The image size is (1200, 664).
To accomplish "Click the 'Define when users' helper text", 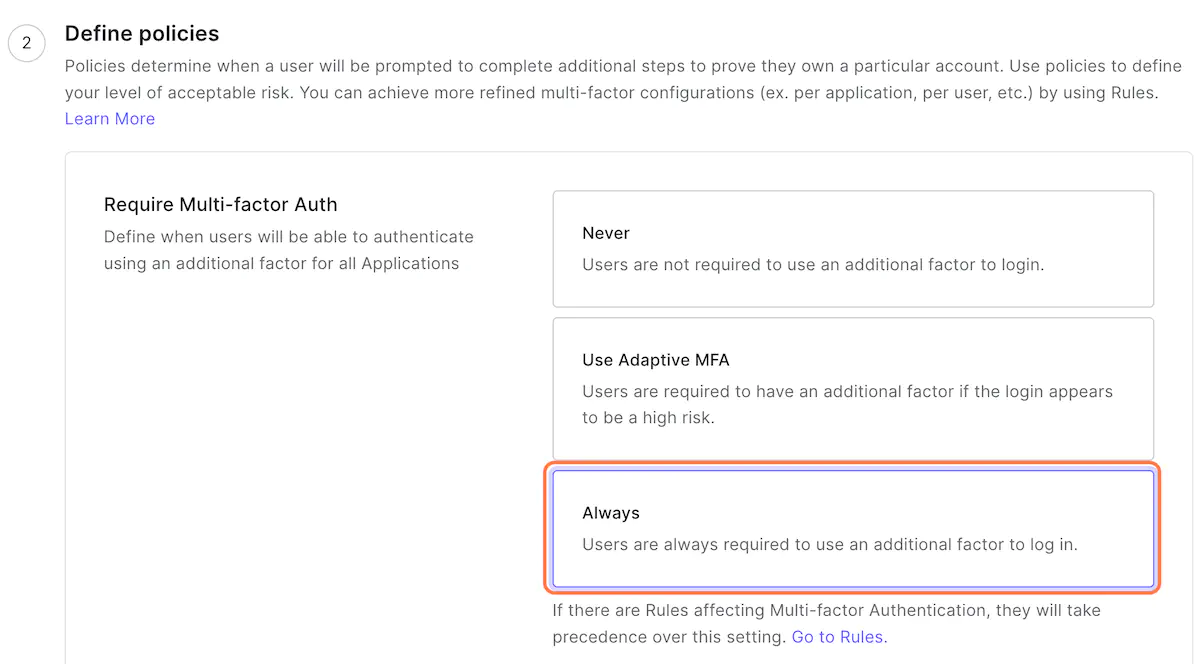I will [289, 250].
